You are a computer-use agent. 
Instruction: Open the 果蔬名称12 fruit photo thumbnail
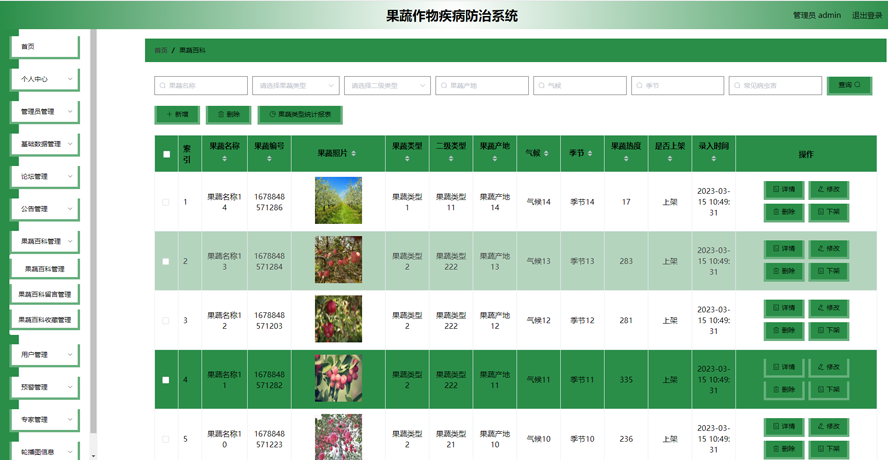click(338, 319)
